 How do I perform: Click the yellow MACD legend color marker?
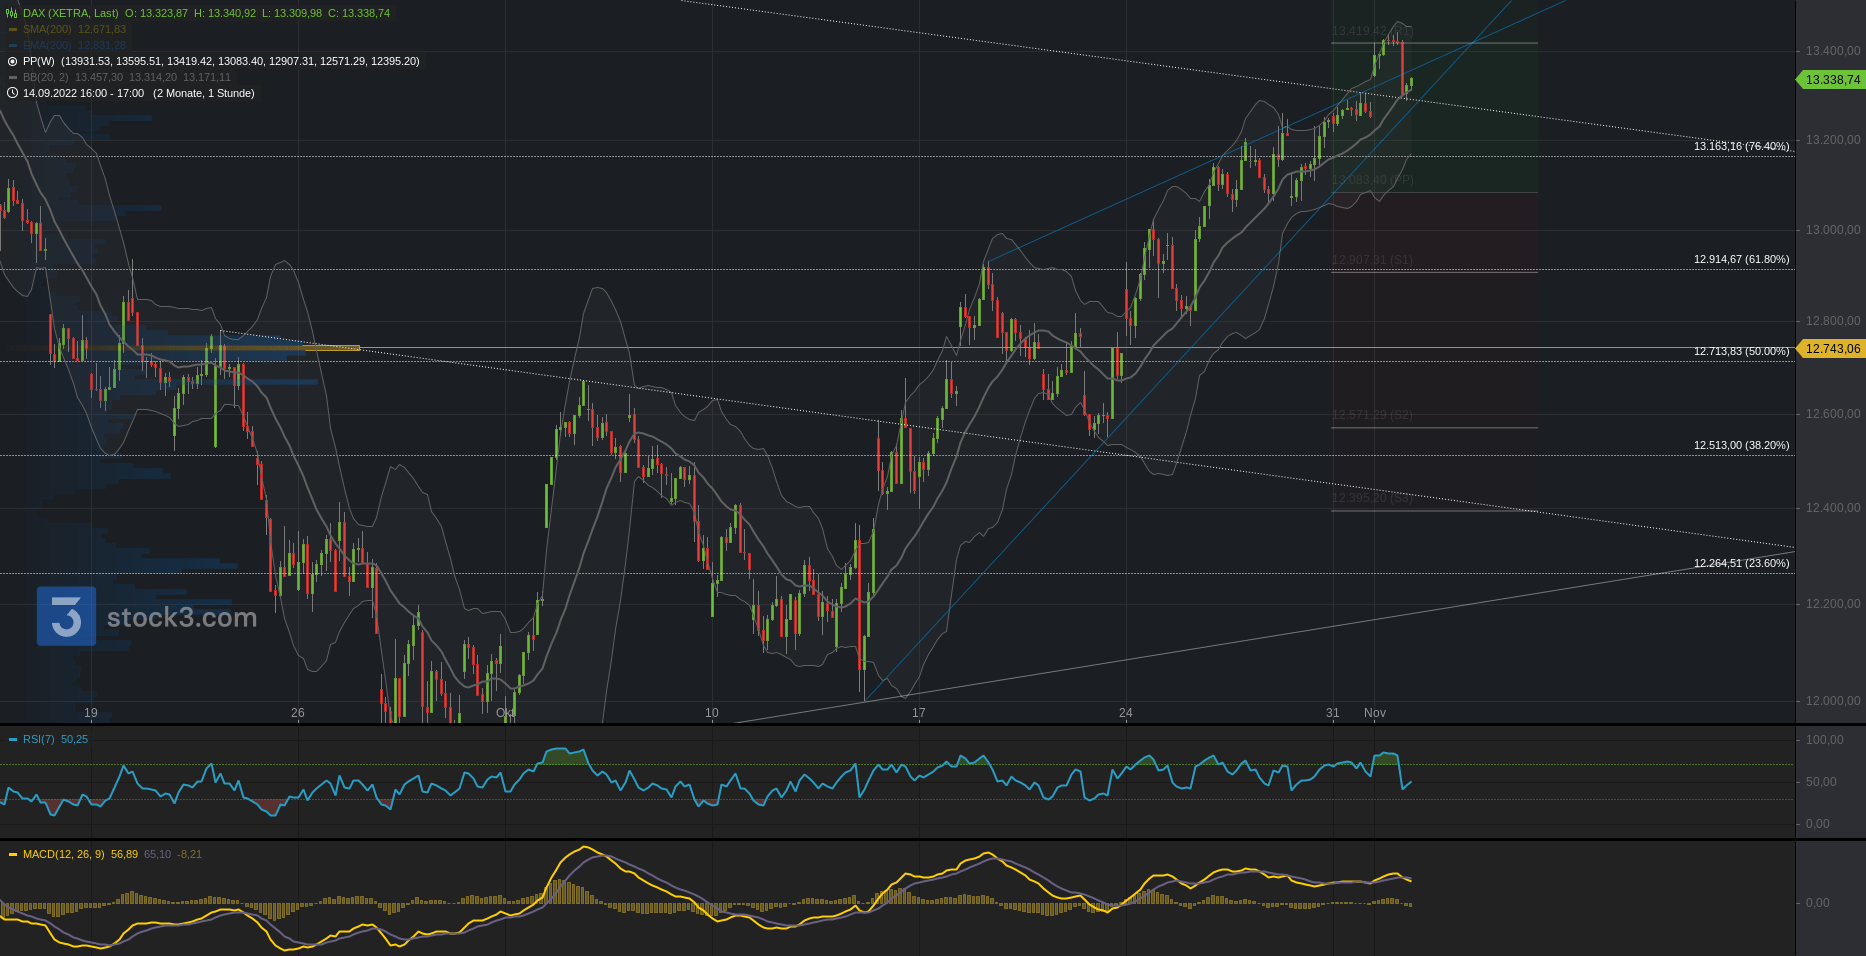[x=13, y=855]
